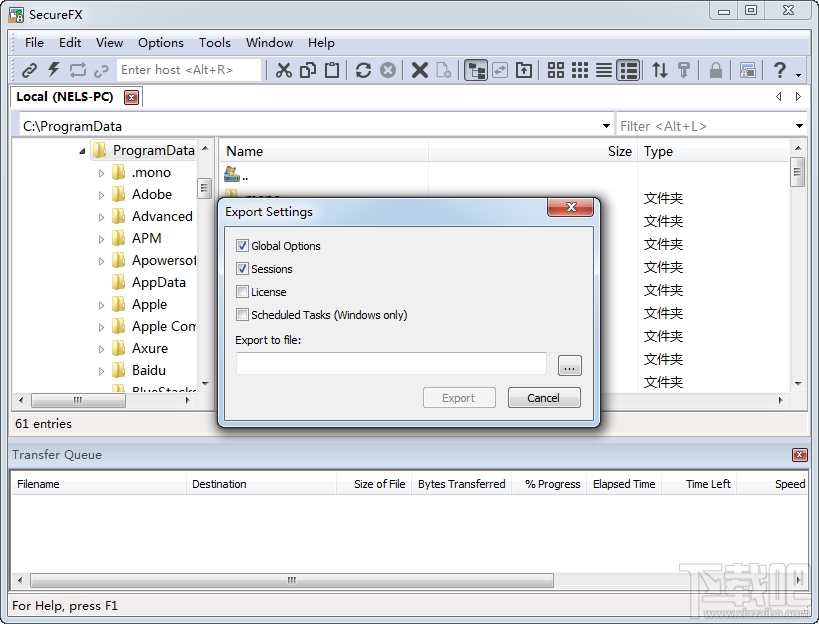This screenshot has width=819, height=624.
Task: Open the Tools menu
Action: (214, 43)
